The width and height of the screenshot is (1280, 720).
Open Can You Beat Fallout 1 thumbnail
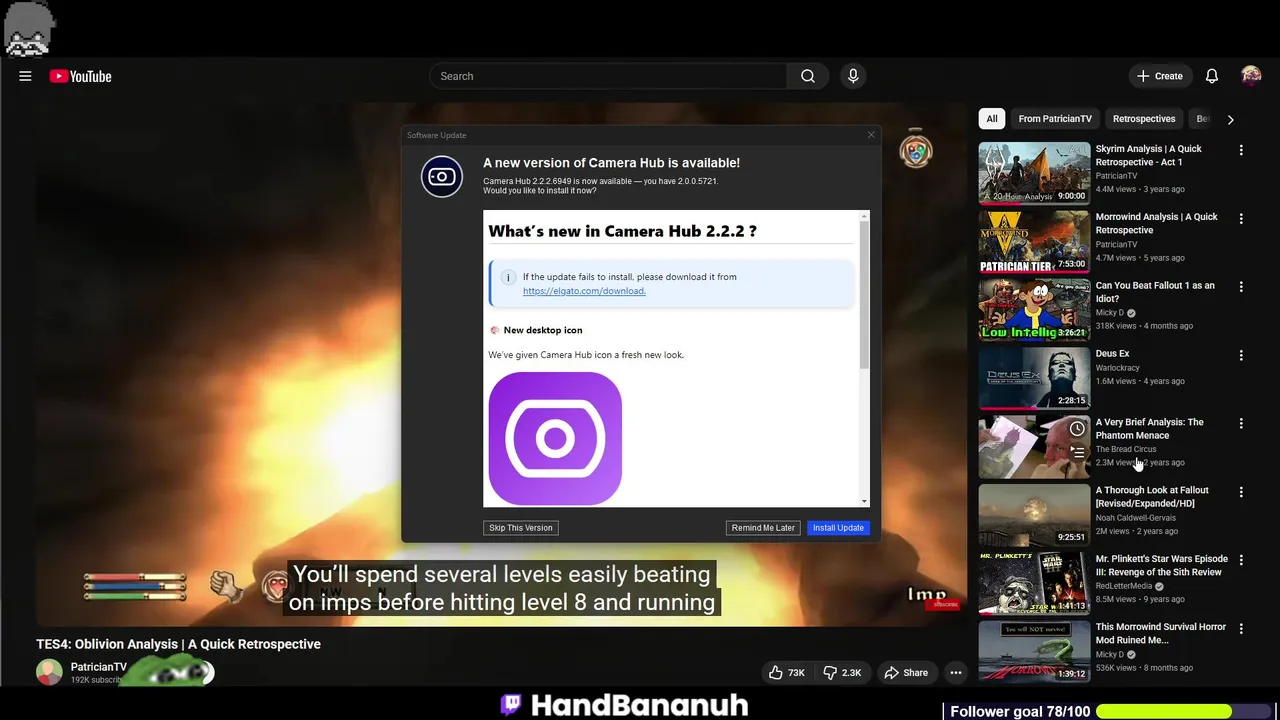pos(1034,310)
